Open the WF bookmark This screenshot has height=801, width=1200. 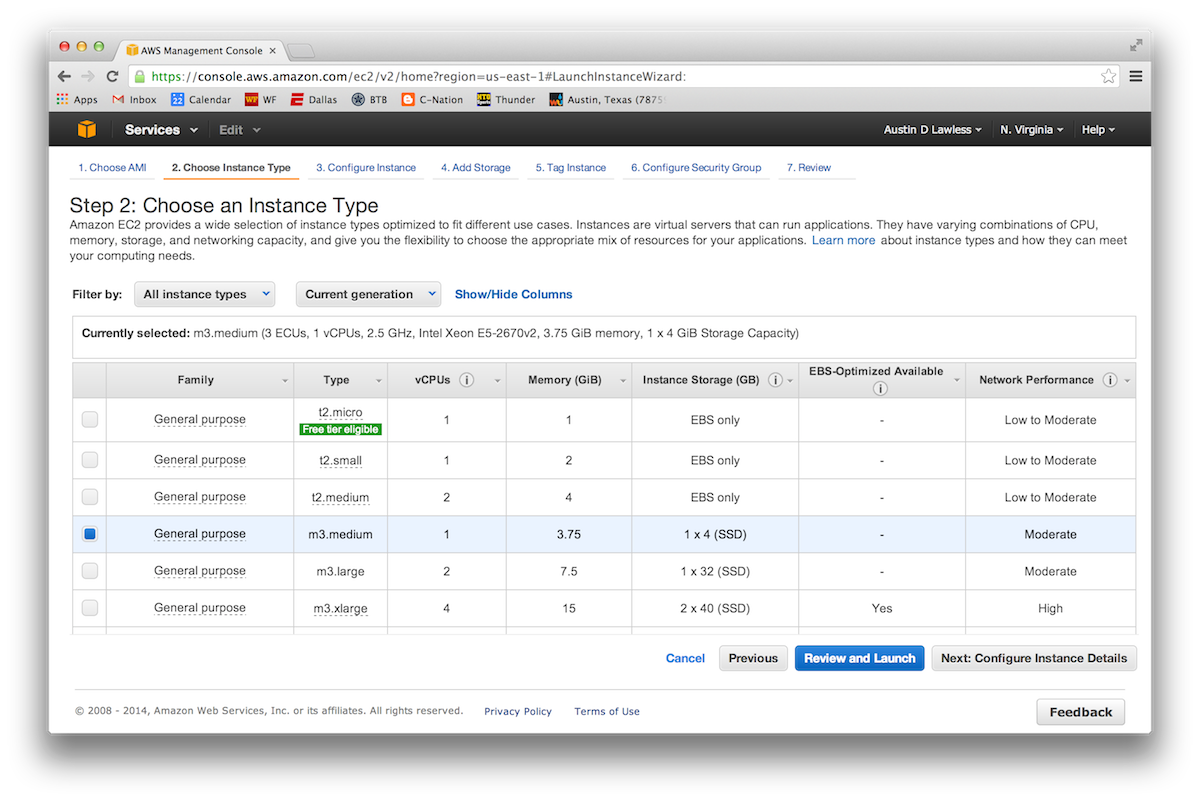click(x=261, y=100)
